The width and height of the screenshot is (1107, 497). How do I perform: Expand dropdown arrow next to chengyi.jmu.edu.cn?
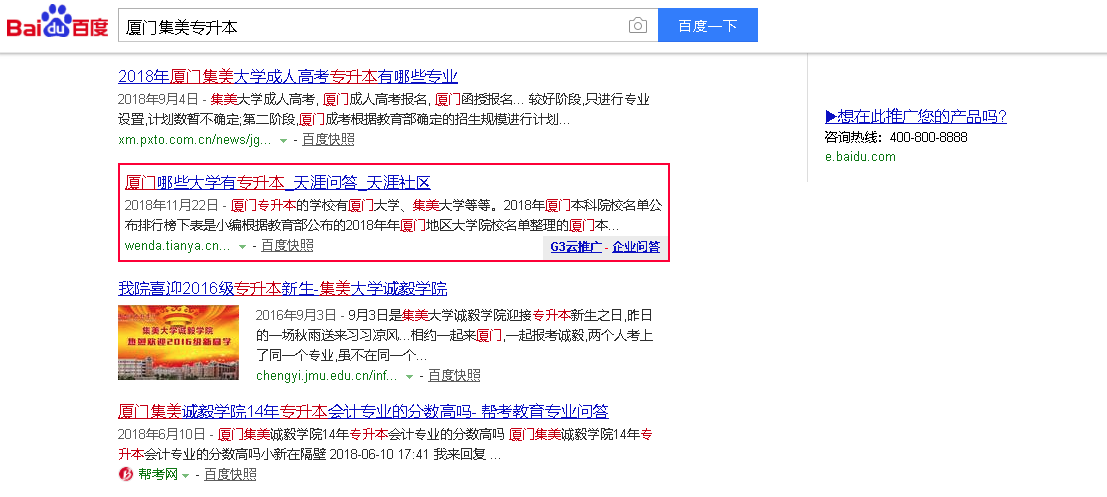coord(409,376)
